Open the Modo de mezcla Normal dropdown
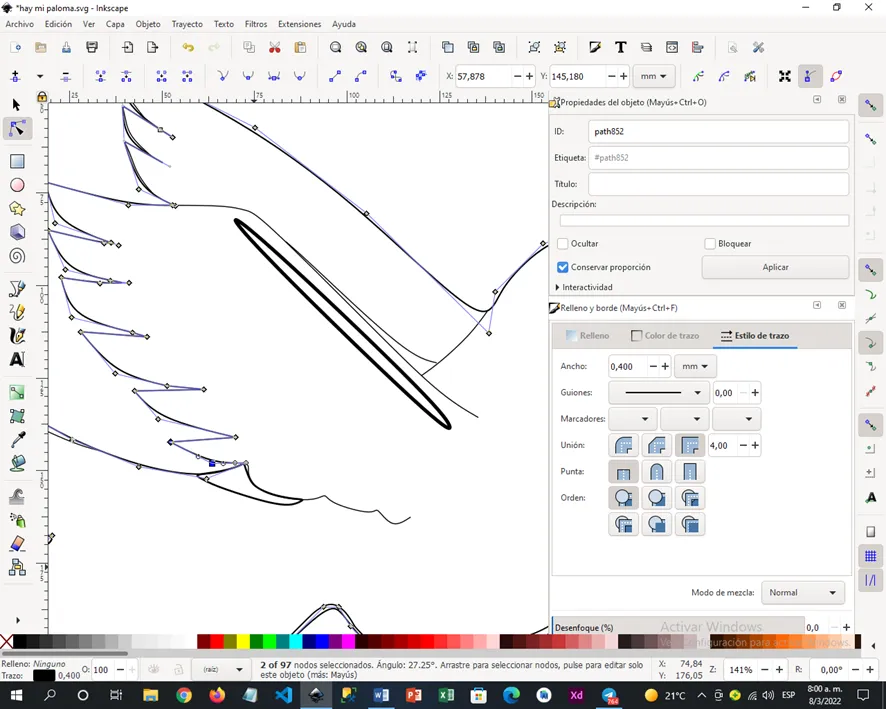 pyautogui.click(x=803, y=593)
